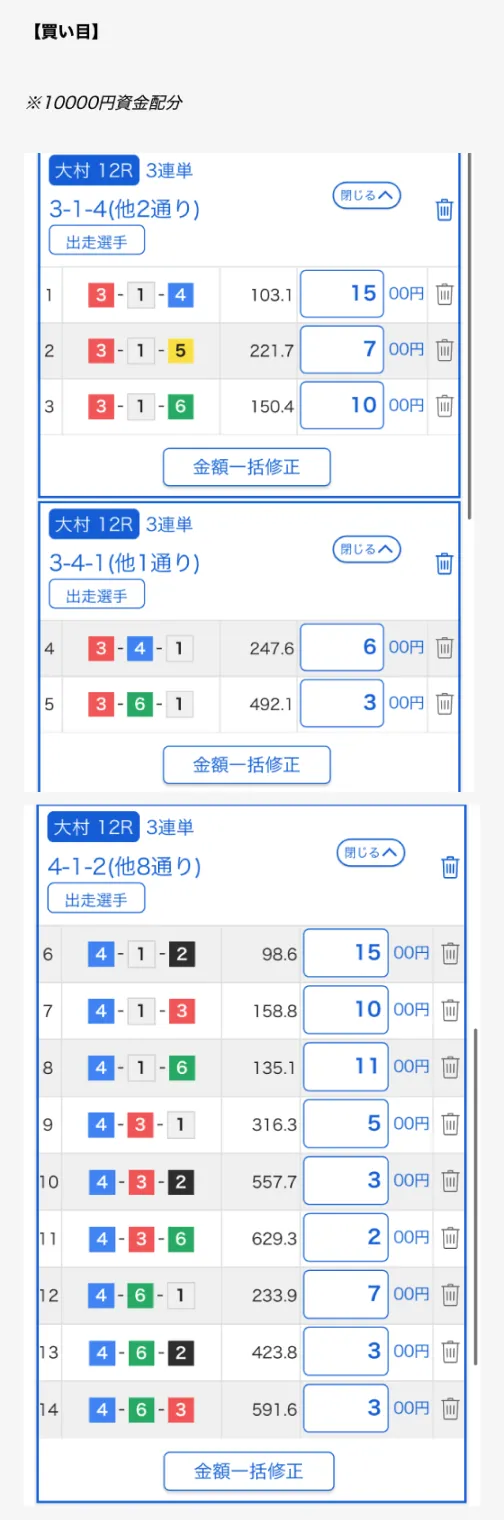Remove row 11 bet 4-3-6 with its trash icon
Viewport: 504px width, 1520px height.
(x=451, y=1238)
